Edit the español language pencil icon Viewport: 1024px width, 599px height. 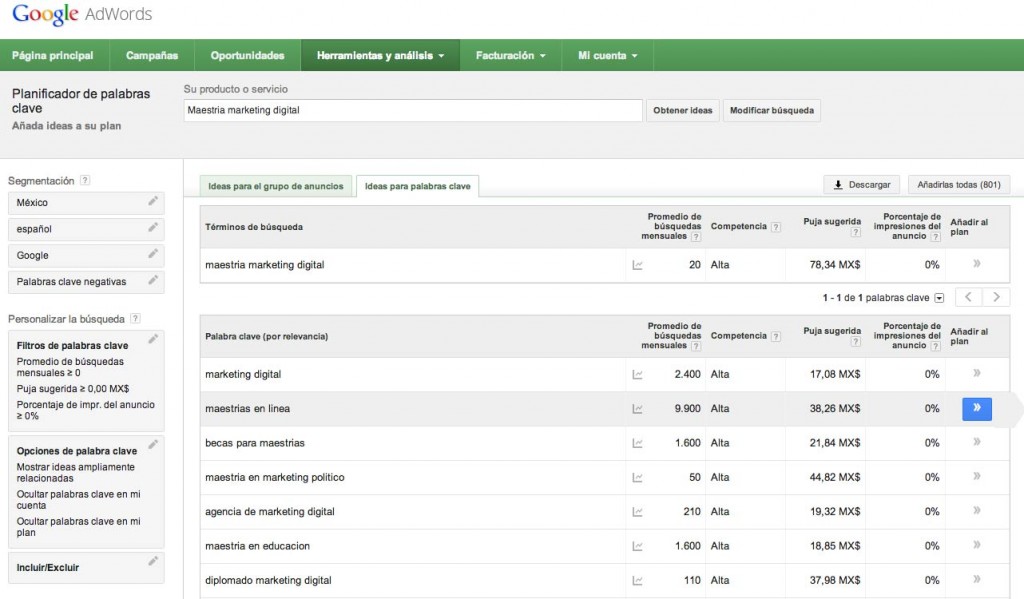click(x=153, y=228)
